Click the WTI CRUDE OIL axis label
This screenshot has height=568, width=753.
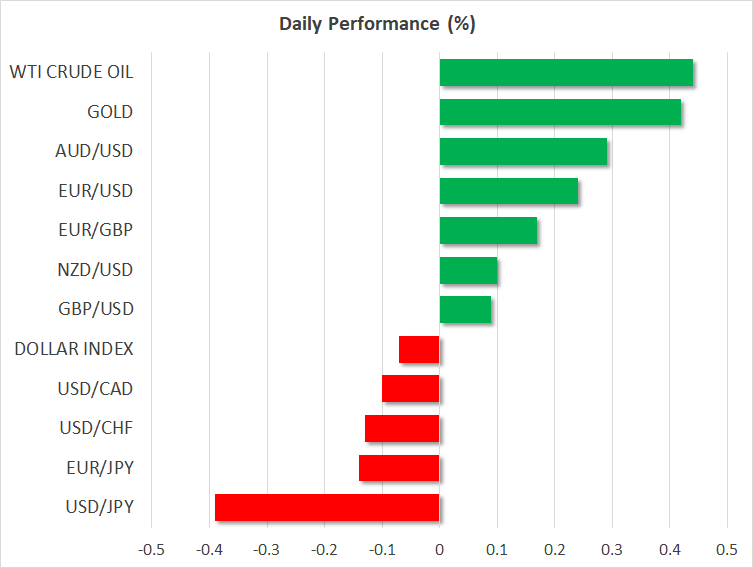(x=71, y=72)
